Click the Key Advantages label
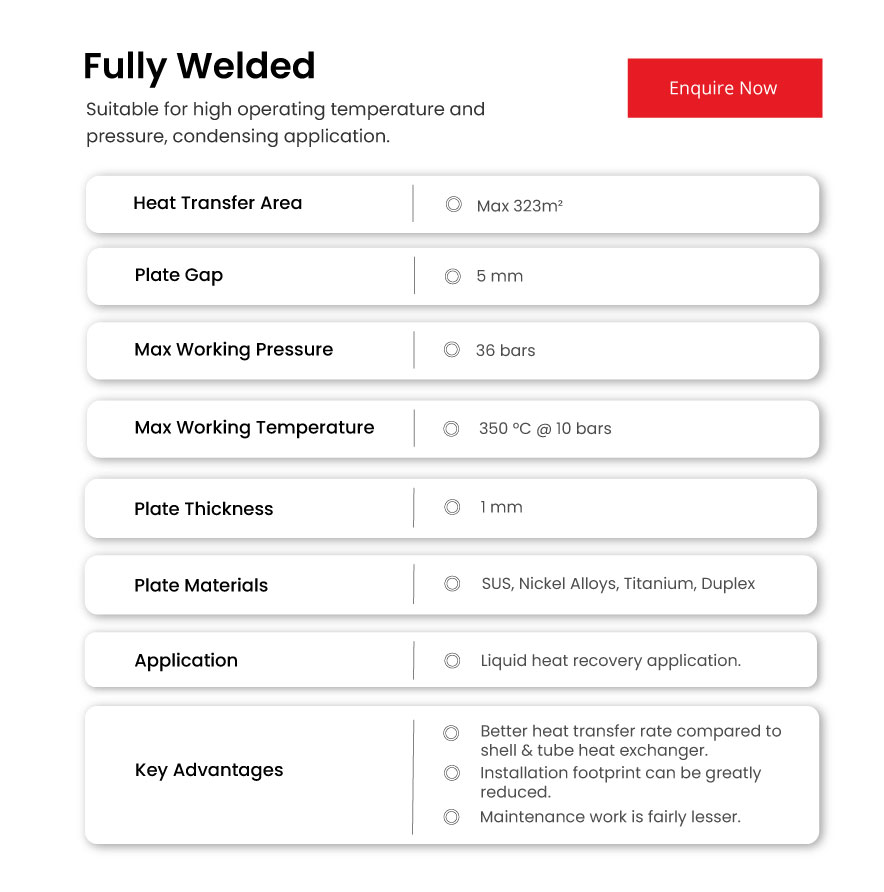Screen dimensions: 884x892 [x=208, y=770]
